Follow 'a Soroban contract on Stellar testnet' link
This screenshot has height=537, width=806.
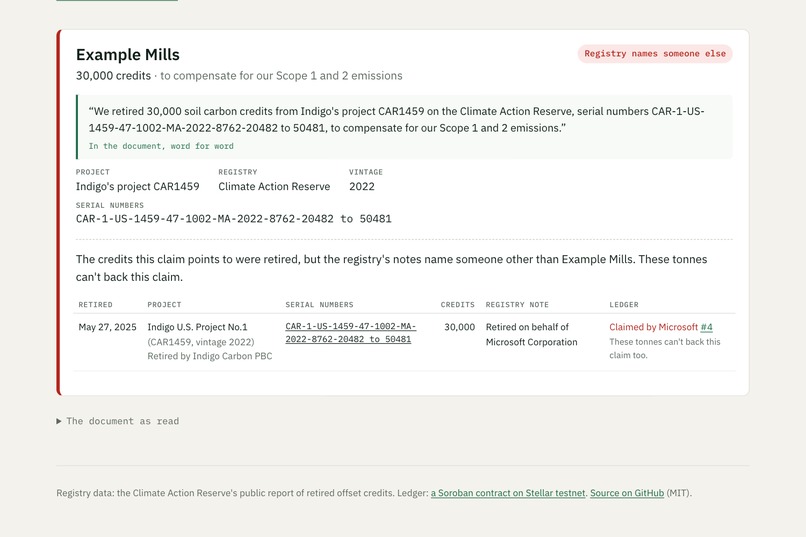(x=508, y=493)
